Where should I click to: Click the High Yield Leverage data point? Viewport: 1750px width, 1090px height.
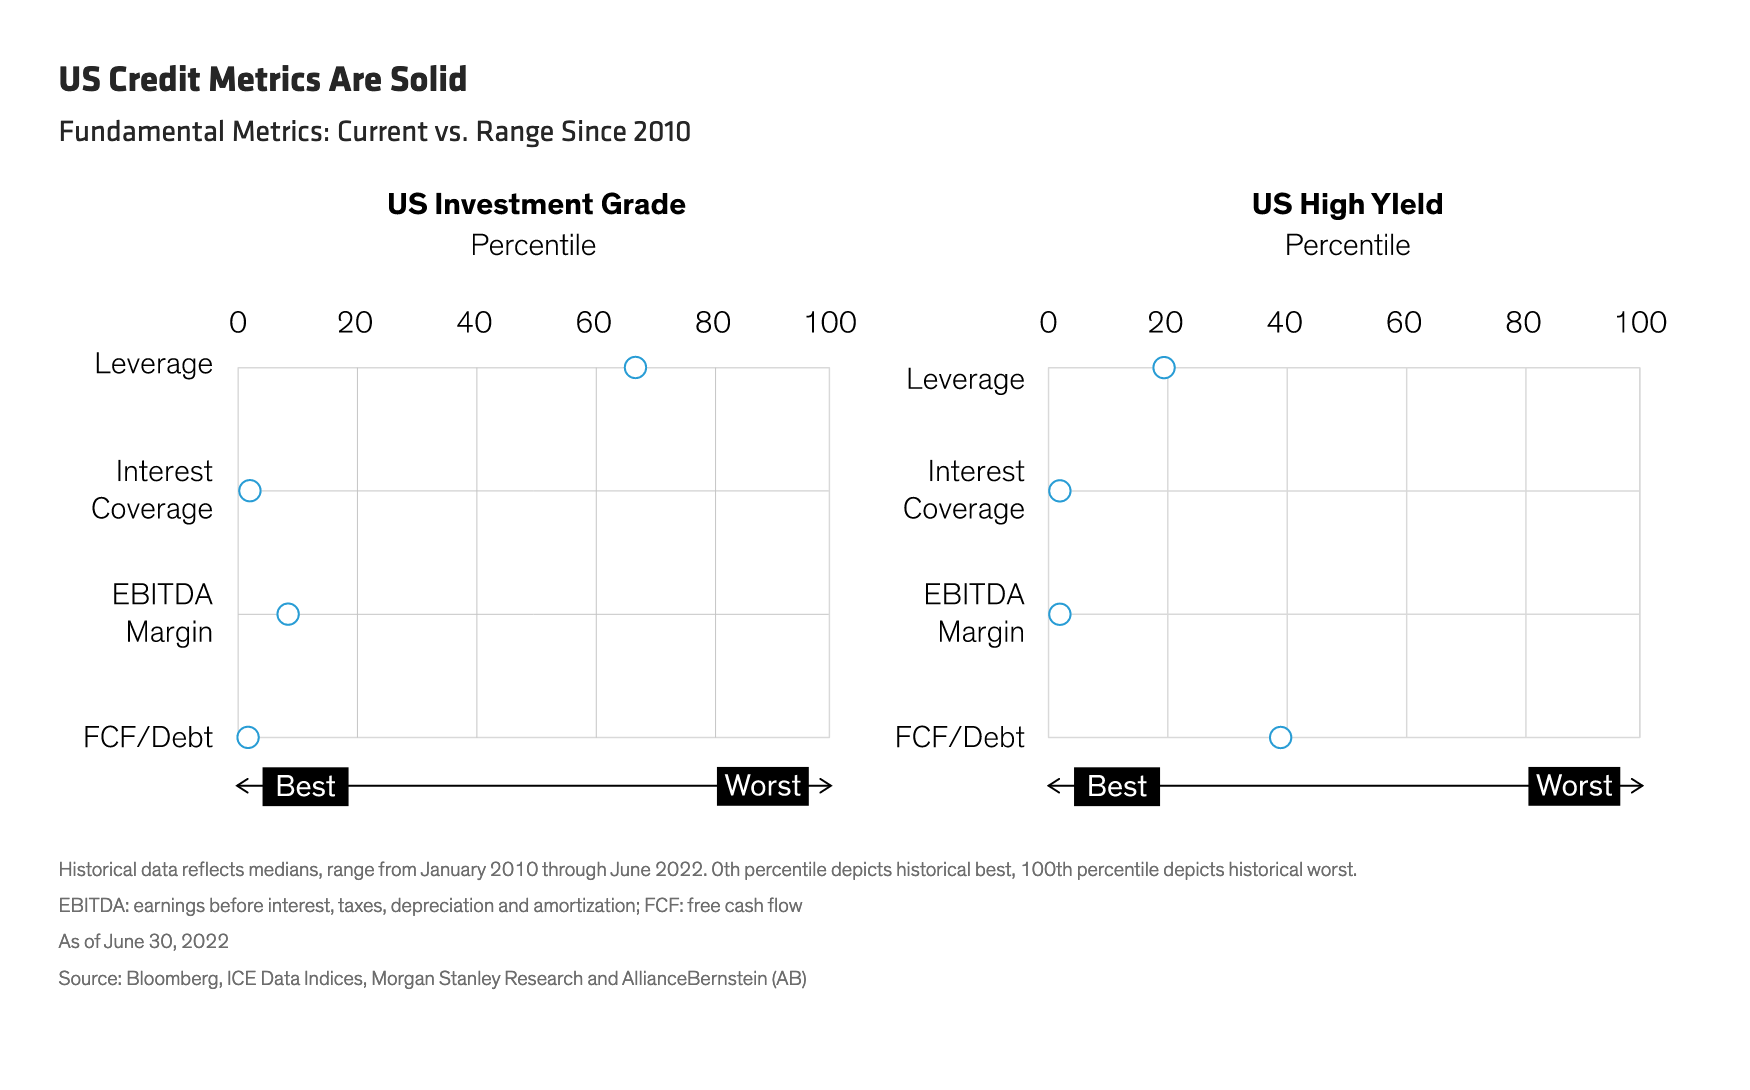(1164, 368)
